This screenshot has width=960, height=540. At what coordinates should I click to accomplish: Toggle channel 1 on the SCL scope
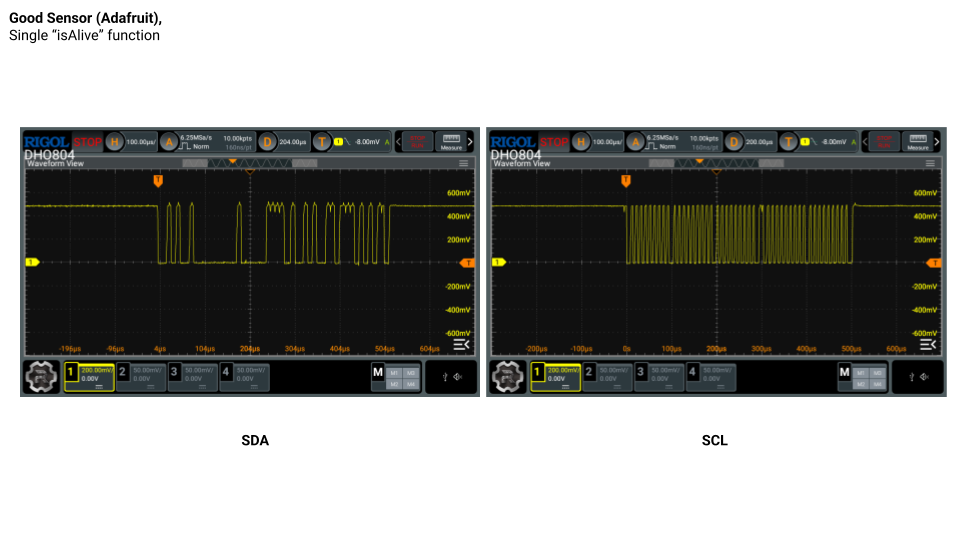[x=556, y=377]
